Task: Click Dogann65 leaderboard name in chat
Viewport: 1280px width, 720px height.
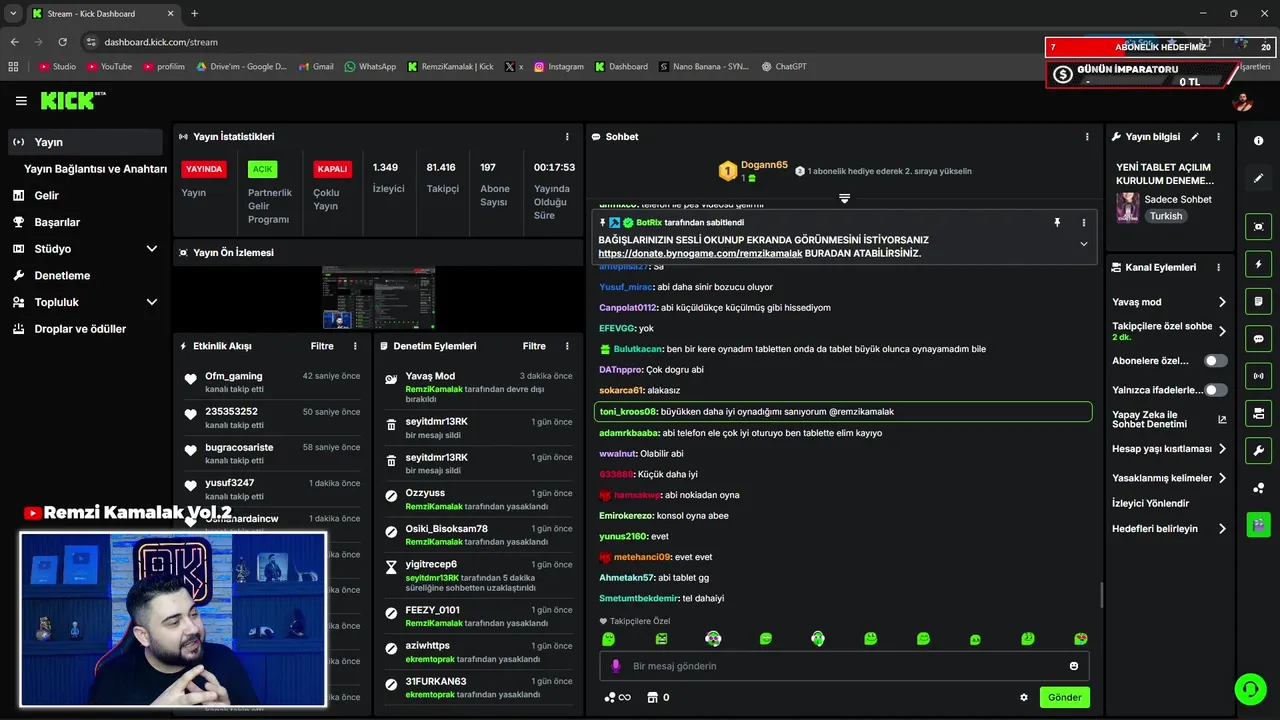Action: (764, 165)
